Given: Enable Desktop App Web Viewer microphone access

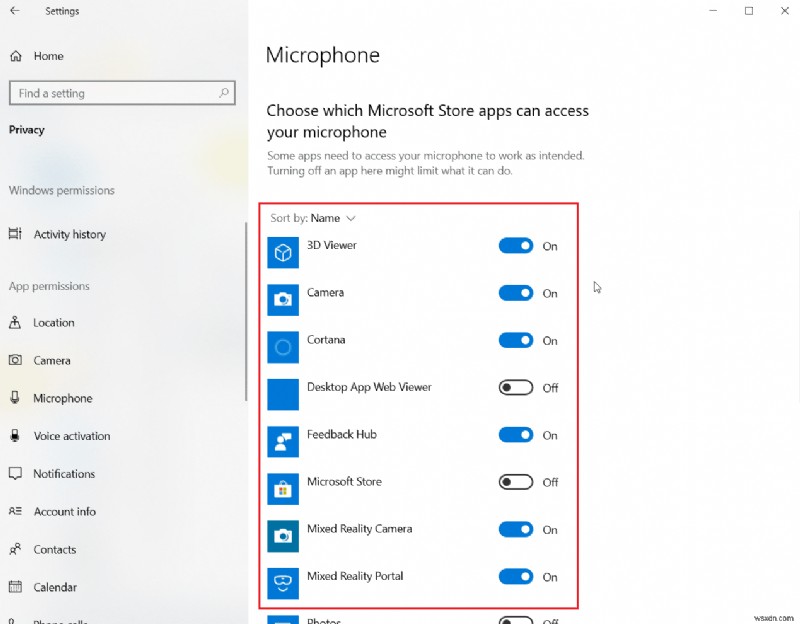Looking at the screenshot, I should coord(514,388).
